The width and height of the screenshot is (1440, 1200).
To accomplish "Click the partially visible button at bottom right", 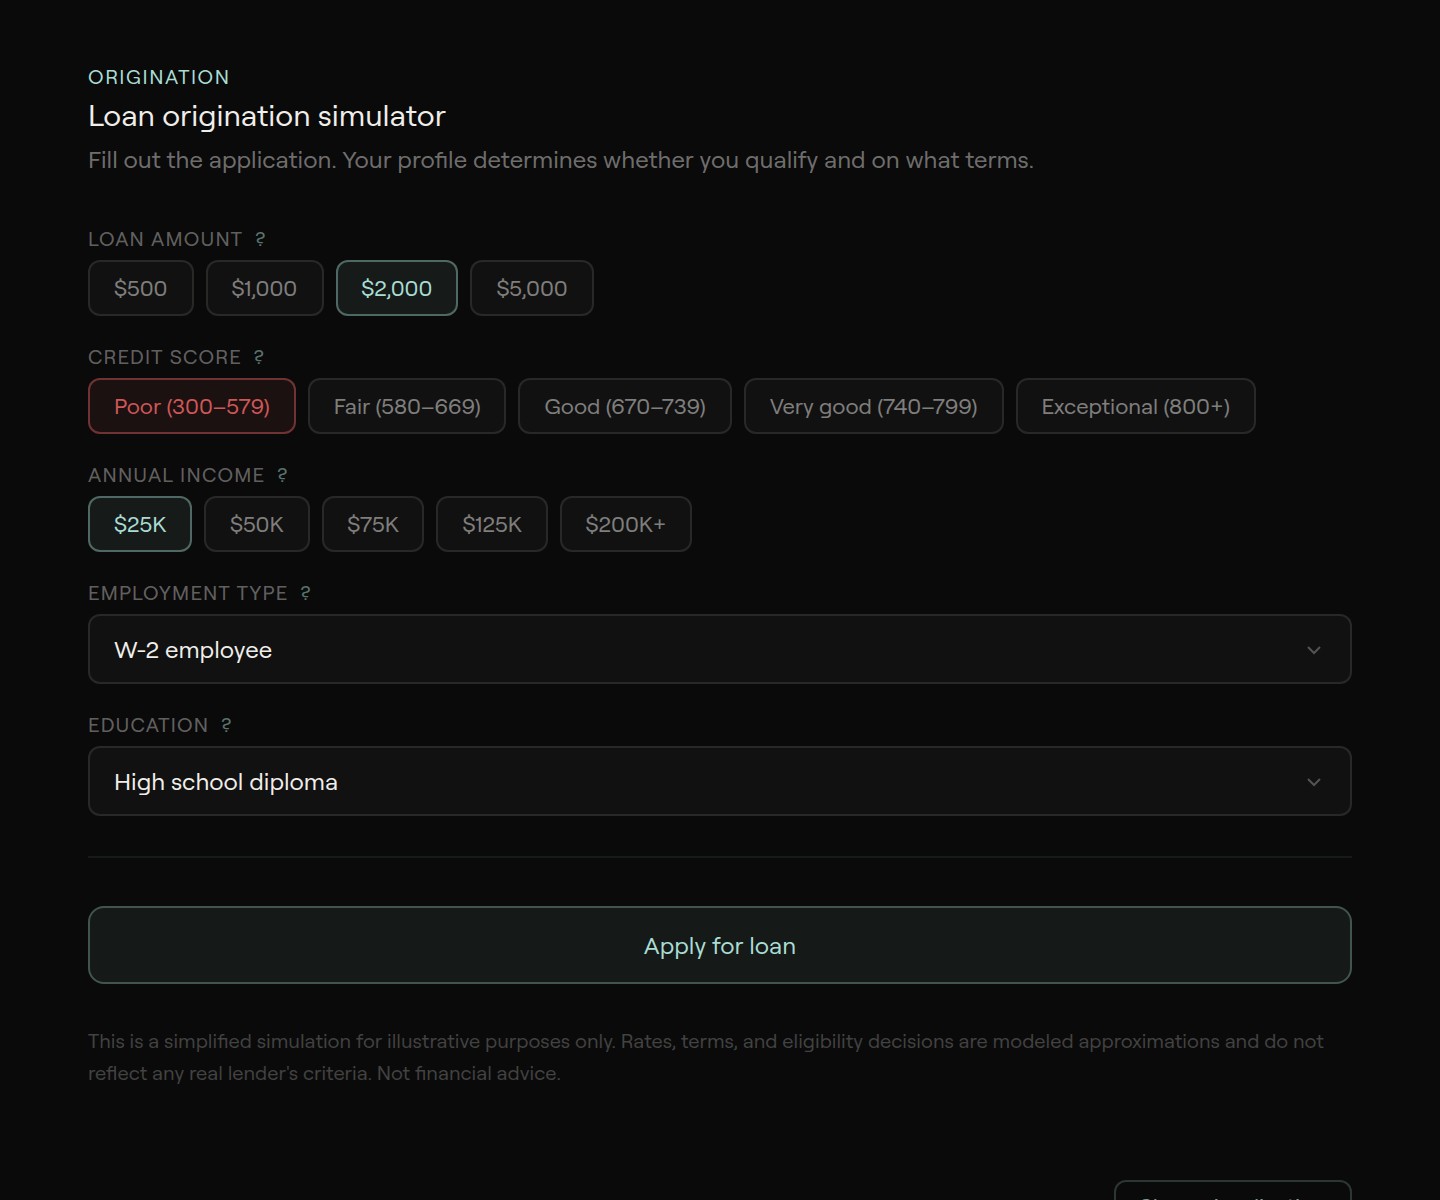I will tap(1233, 1193).
